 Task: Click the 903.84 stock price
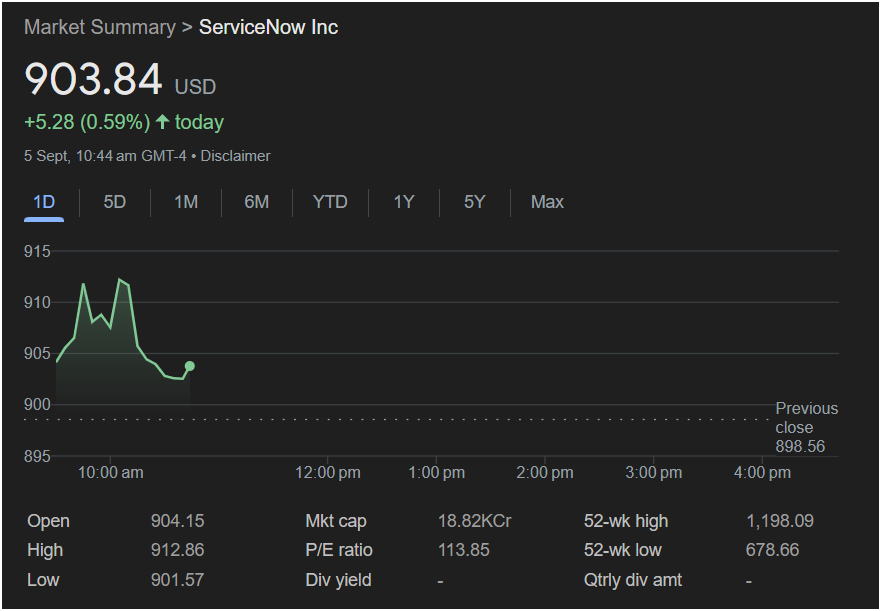click(93, 79)
